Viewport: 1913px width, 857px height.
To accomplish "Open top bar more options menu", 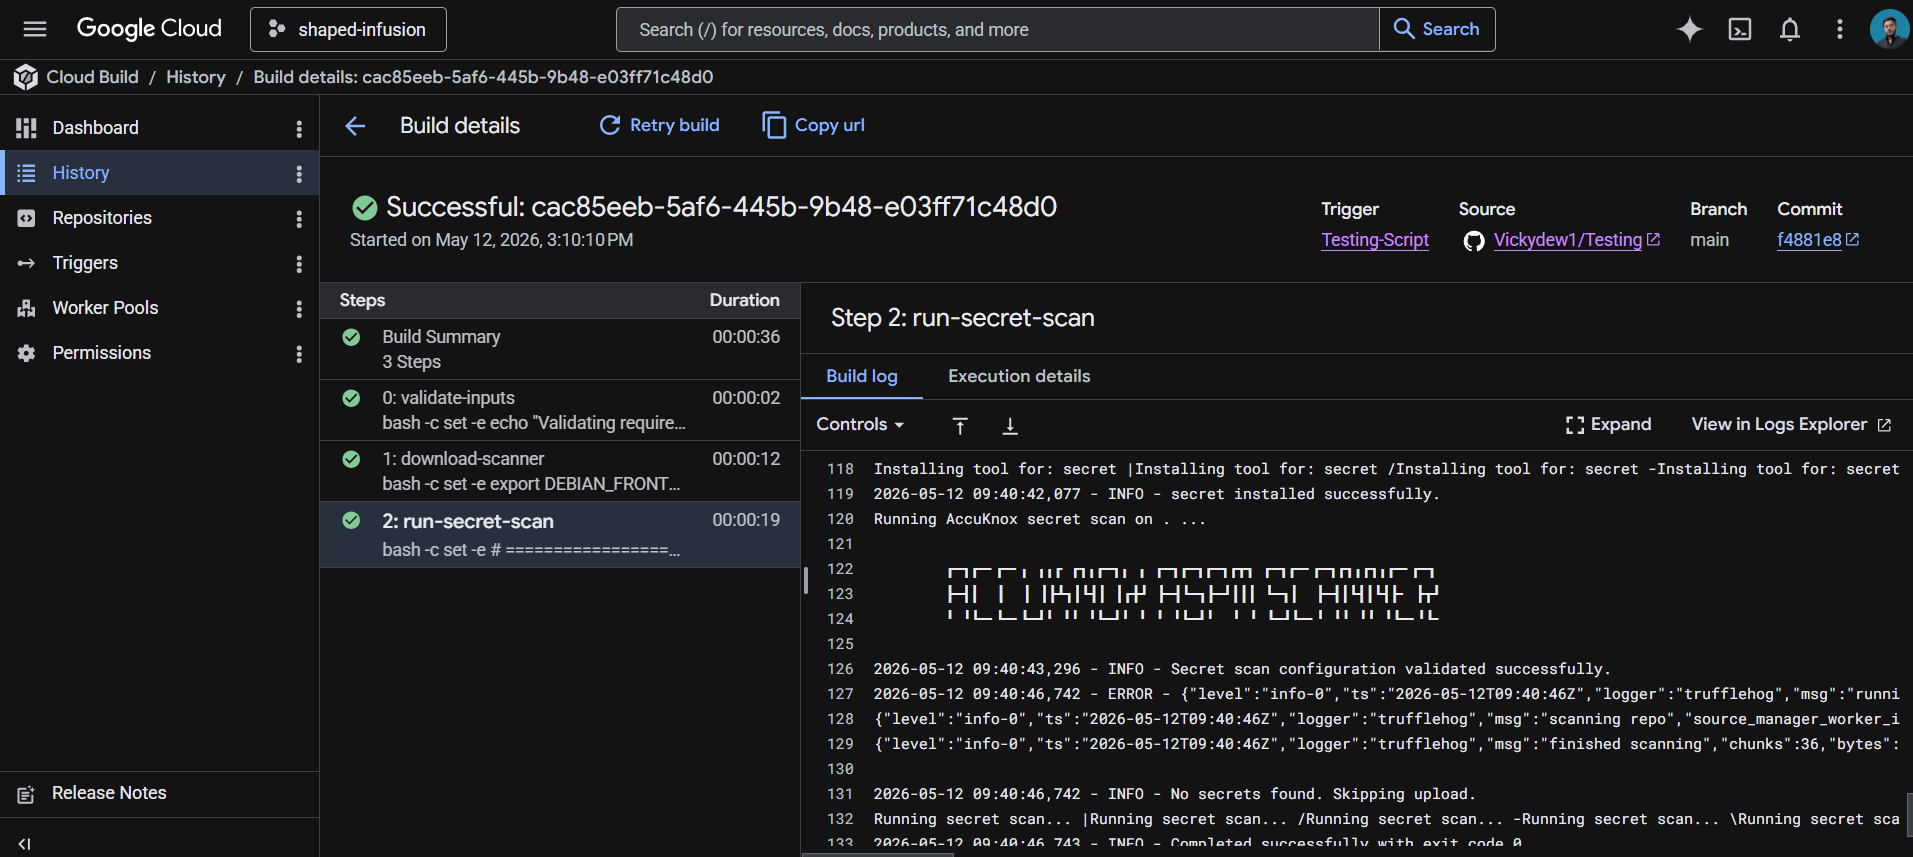I will point(1839,29).
